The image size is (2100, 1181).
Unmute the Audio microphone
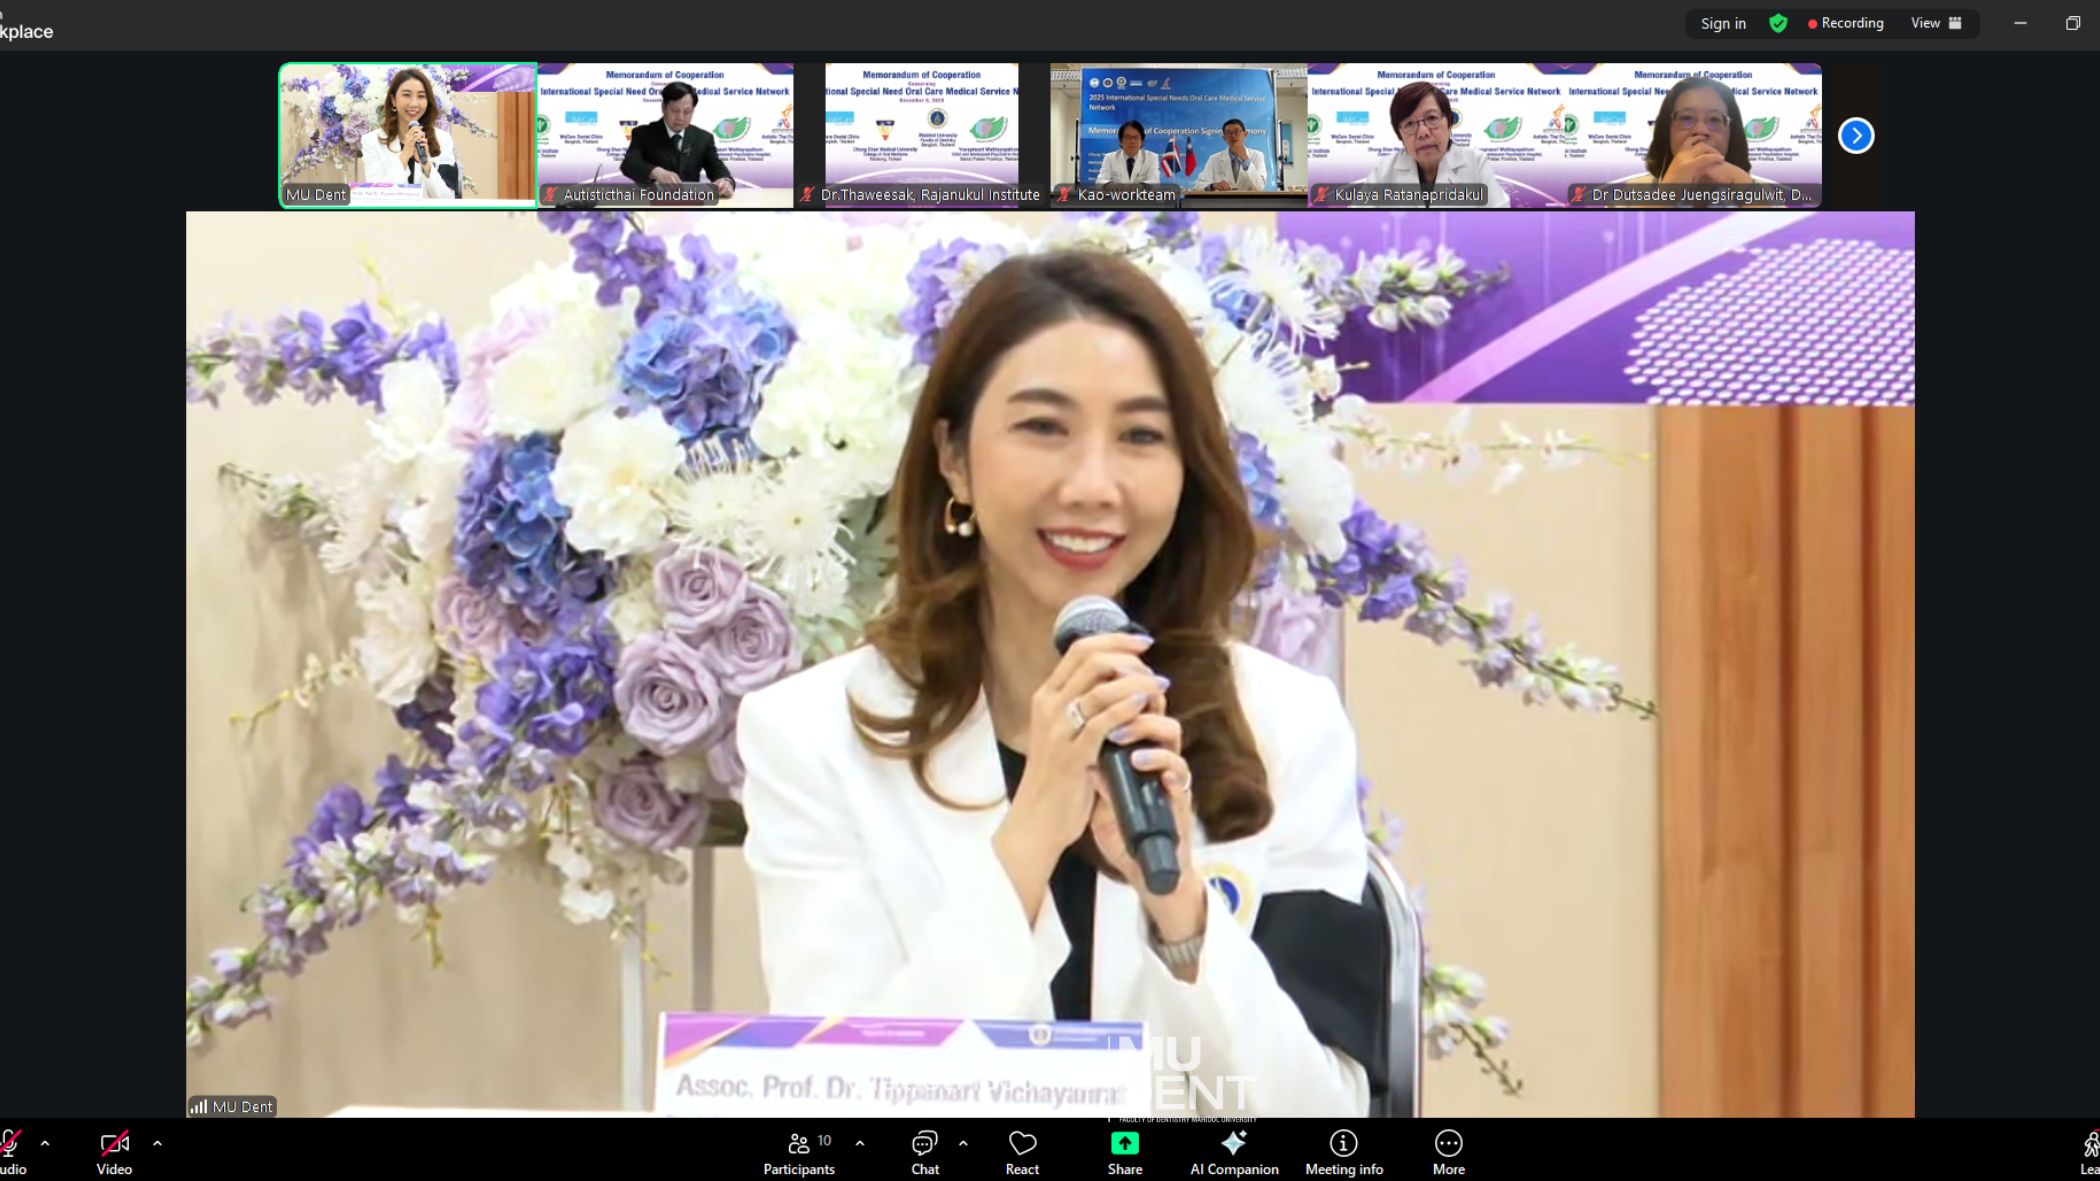pyautogui.click(x=10, y=1143)
